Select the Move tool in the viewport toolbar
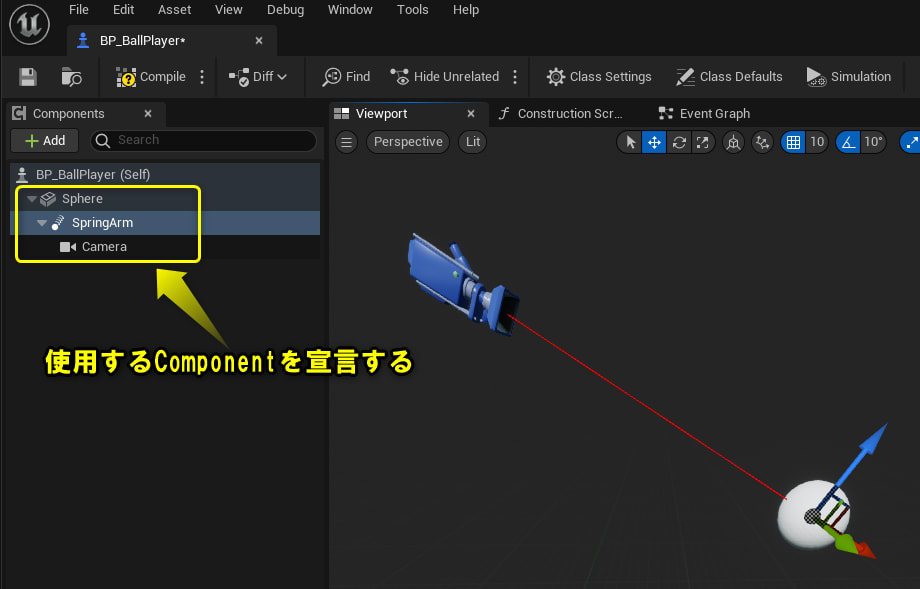The height and width of the screenshot is (589, 920). coord(654,142)
